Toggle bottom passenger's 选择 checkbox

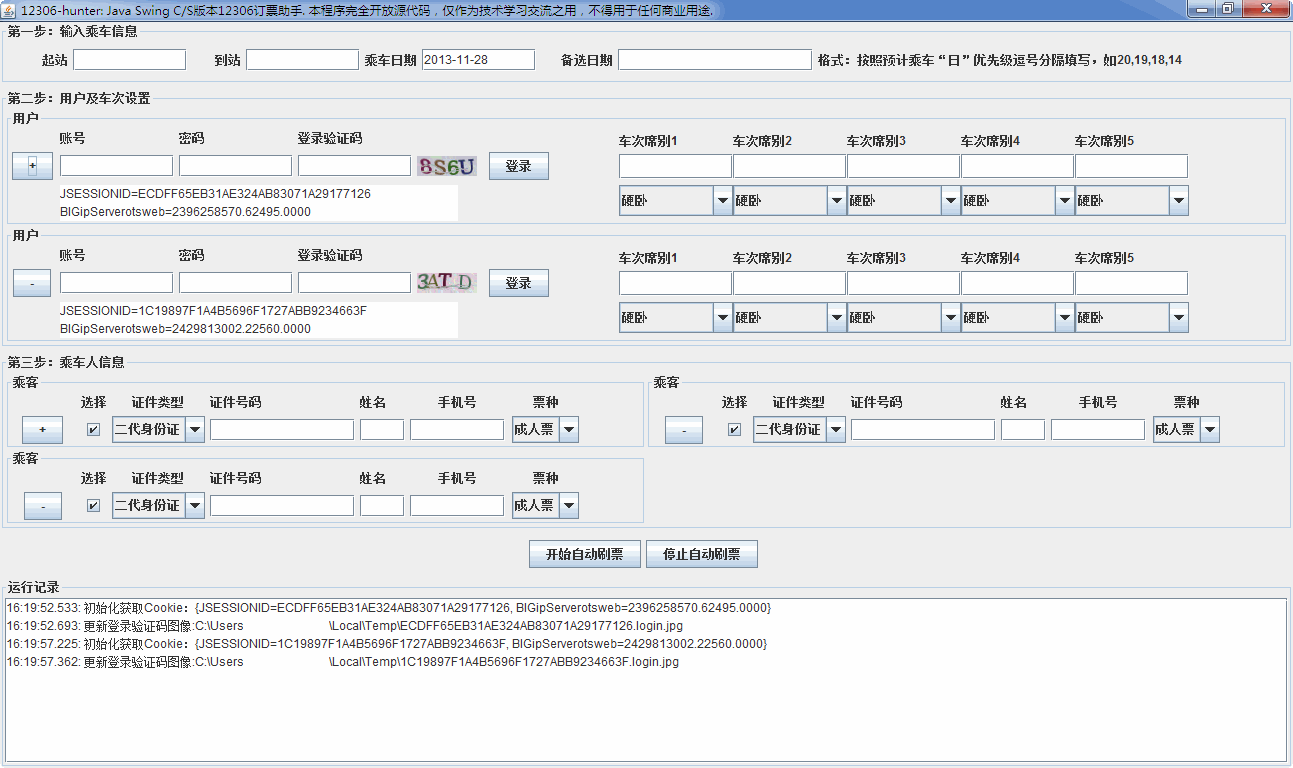pyautogui.click(x=94, y=506)
